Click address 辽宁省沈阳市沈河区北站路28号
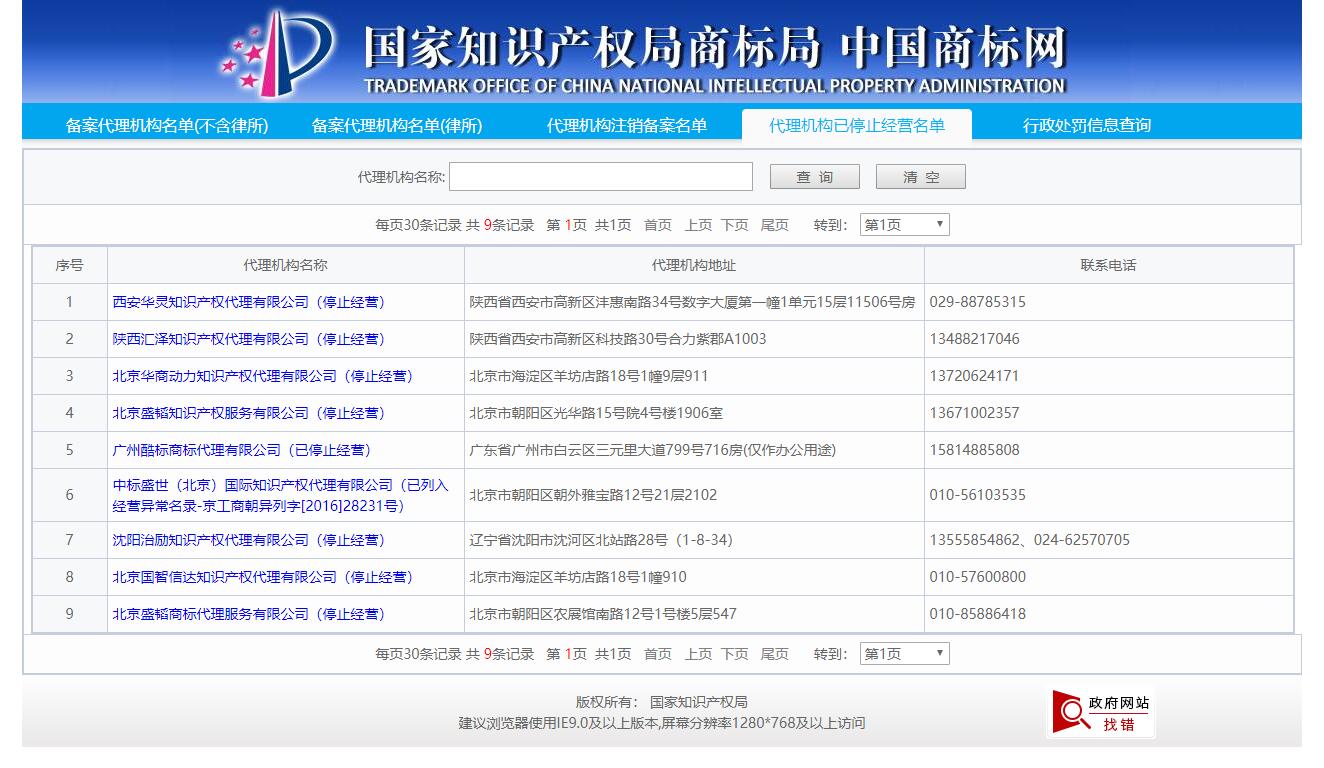The image size is (1324, 768). tap(601, 540)
